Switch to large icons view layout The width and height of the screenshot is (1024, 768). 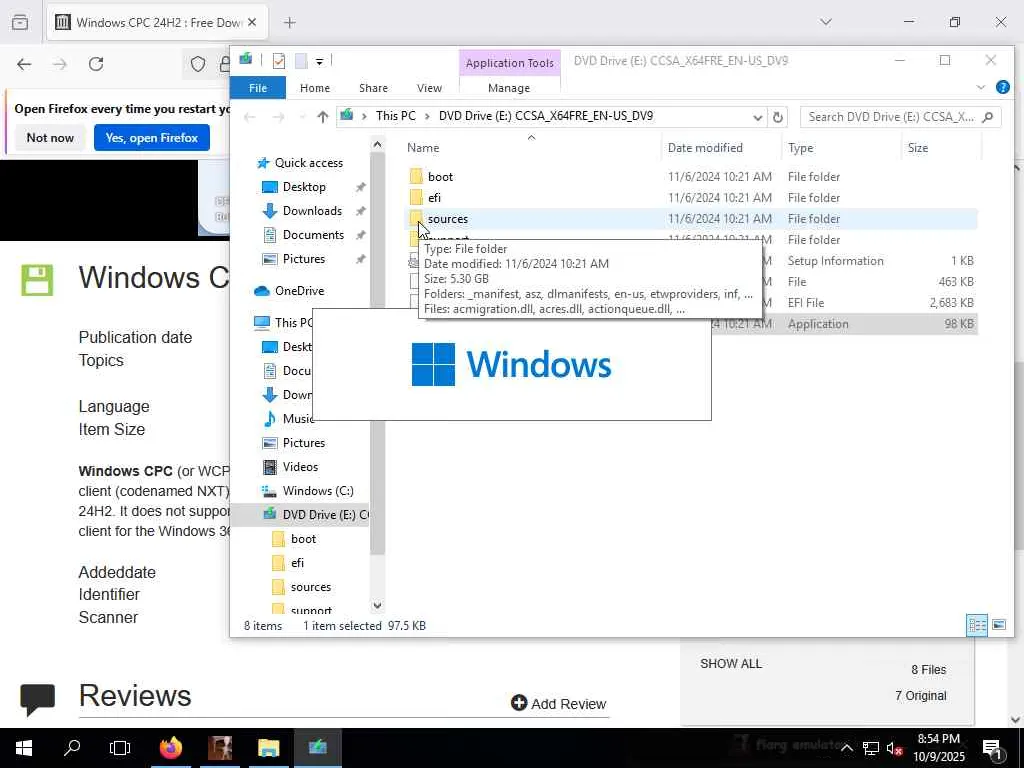[x=999, y=626]
